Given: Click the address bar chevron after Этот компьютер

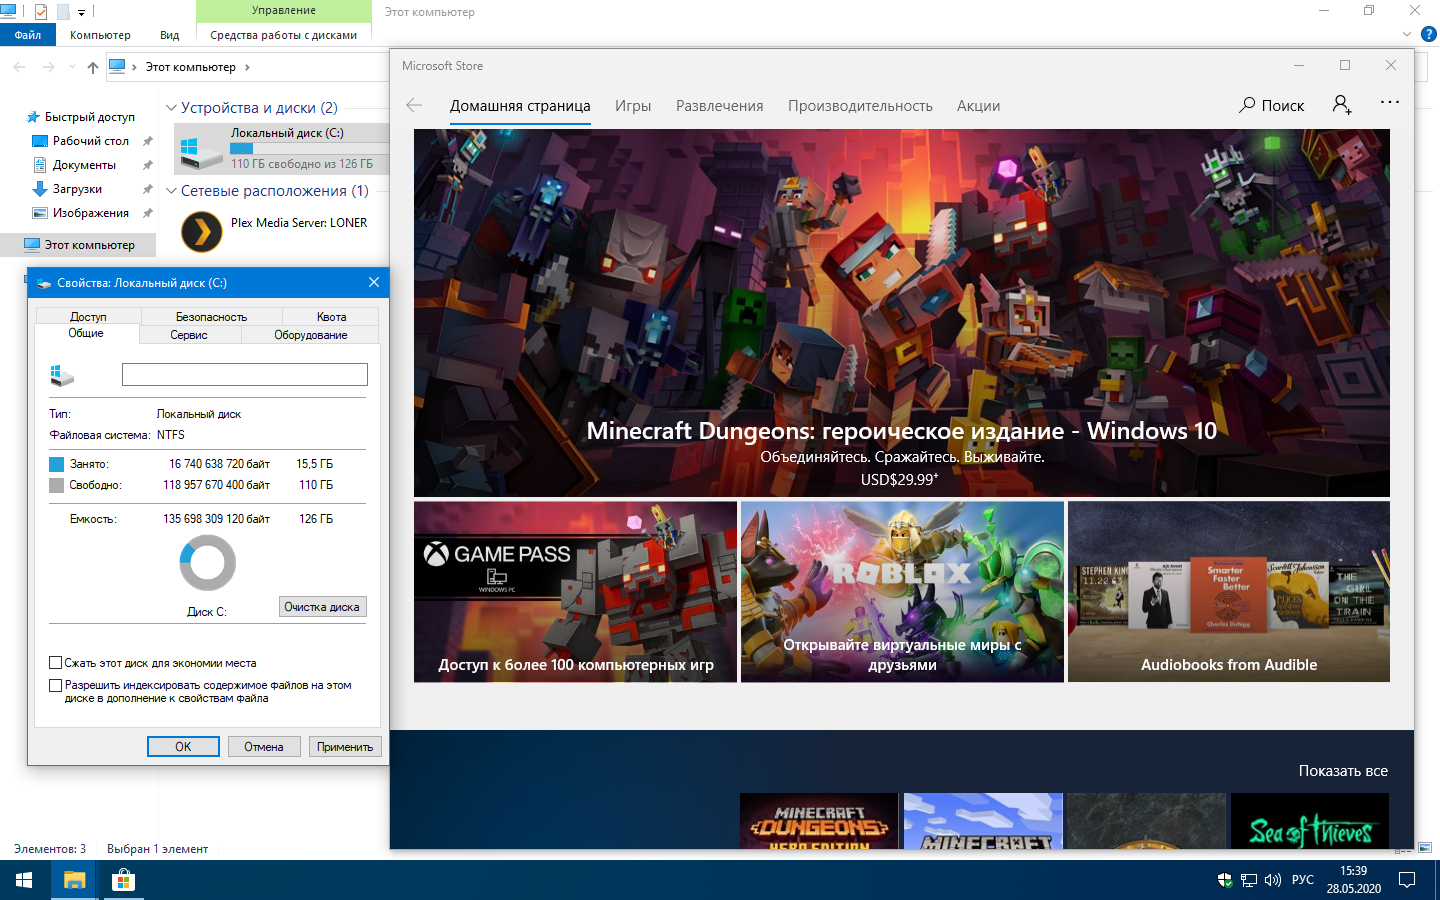Looking at the screenshot, I should [247, 67].
